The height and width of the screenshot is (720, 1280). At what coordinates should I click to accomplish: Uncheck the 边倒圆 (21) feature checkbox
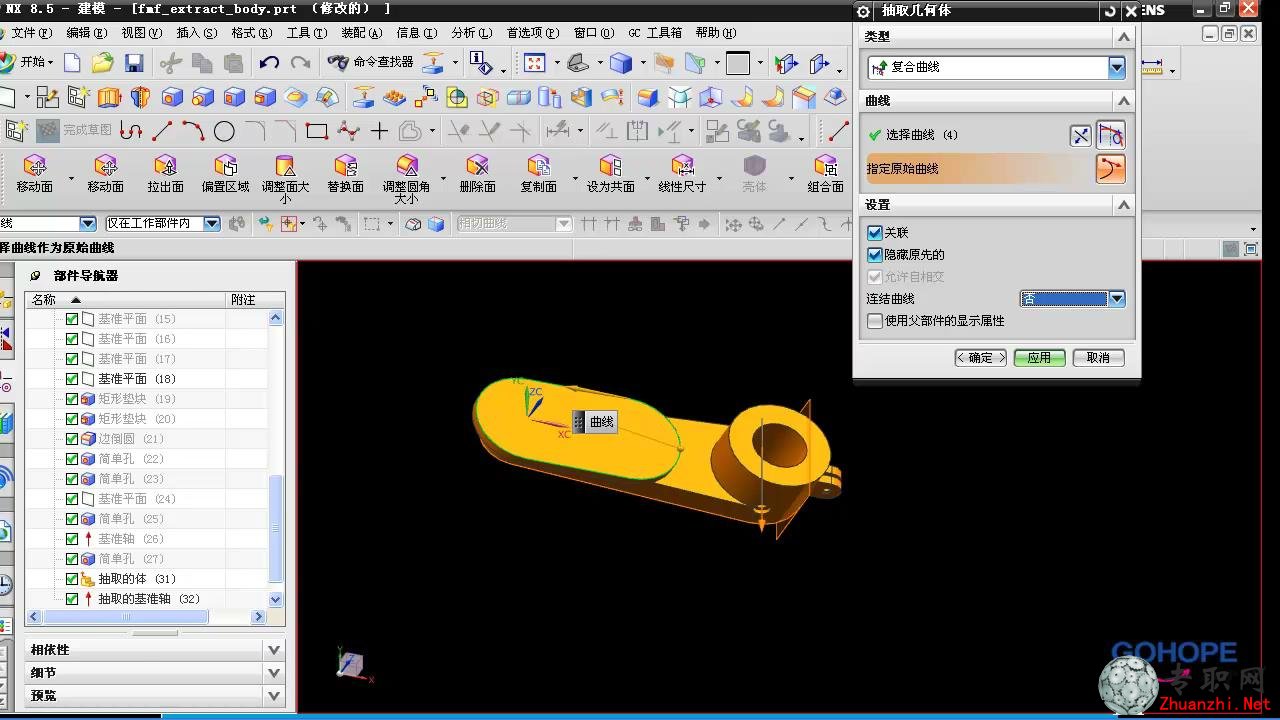click(72, 439)
